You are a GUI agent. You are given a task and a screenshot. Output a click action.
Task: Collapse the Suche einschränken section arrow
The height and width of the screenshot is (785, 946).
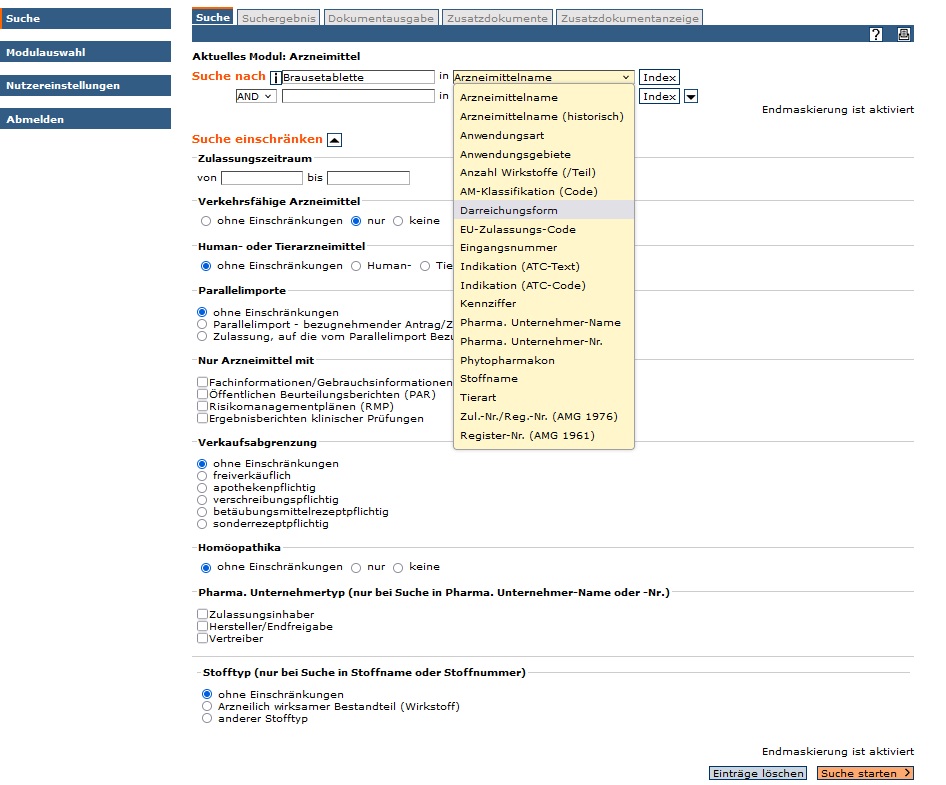[335, 140]
